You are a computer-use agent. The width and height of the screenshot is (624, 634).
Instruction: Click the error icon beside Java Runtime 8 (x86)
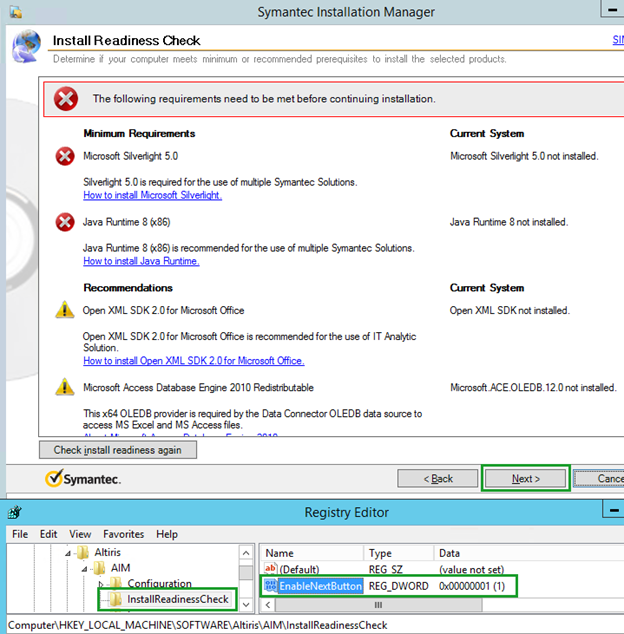point(65,222)
